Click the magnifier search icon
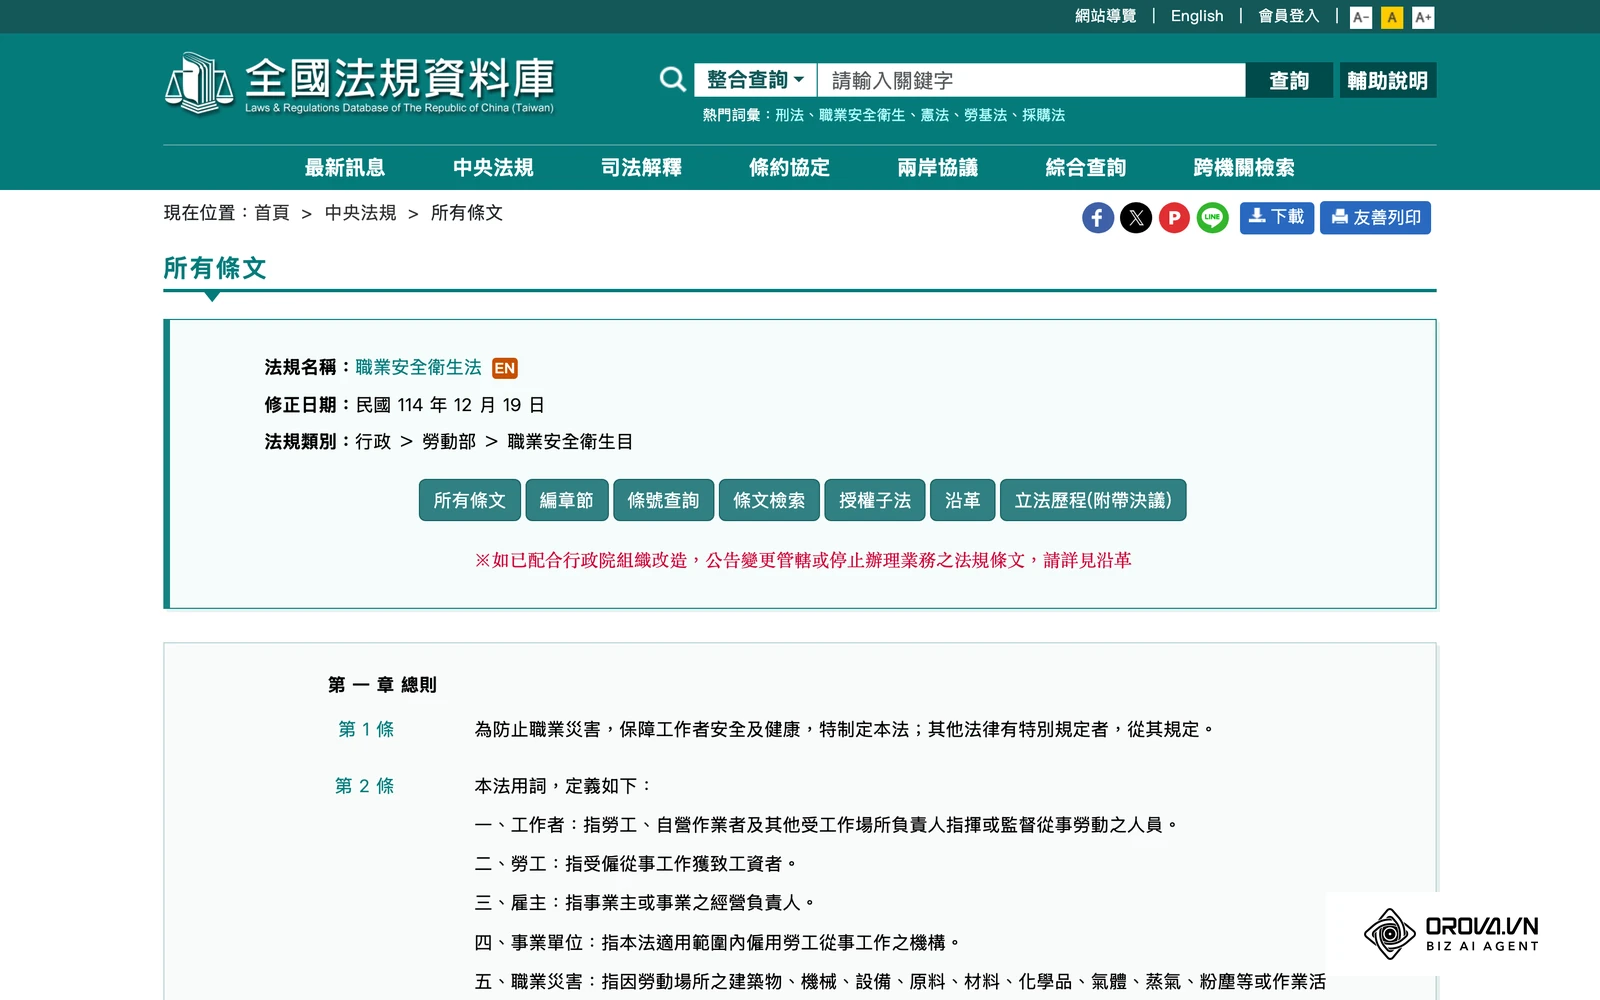1600x1000 pixels. point(673,80)
